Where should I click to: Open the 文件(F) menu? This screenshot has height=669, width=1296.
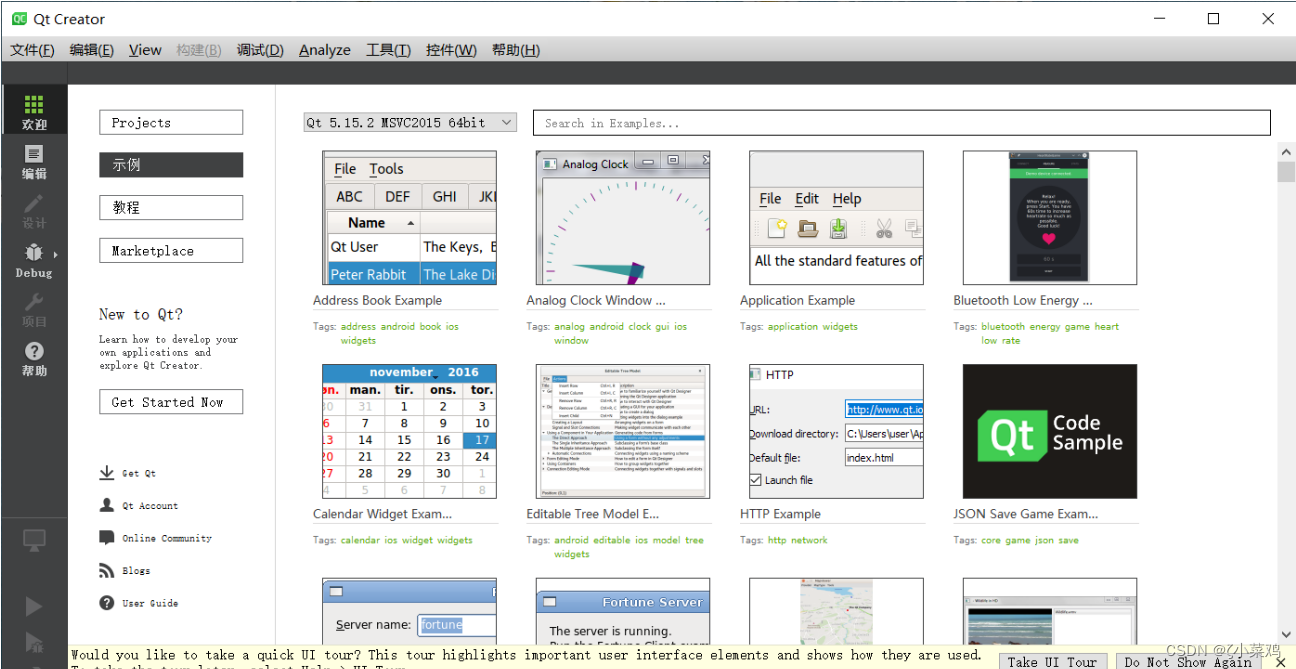click(x=32, y=50)
